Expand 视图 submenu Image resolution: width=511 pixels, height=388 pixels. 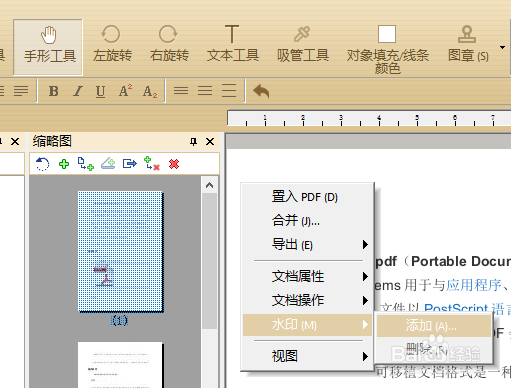[x=307, y=356]
